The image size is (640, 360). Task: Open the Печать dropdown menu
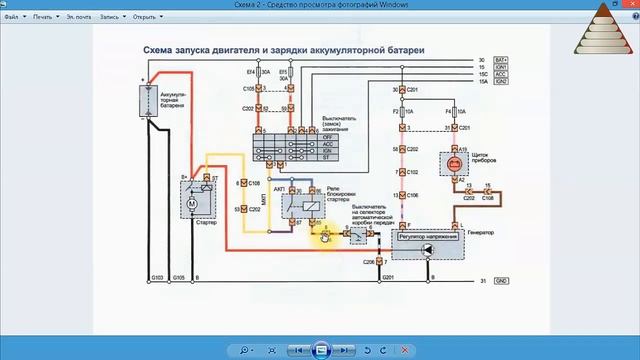pos(46,17)
